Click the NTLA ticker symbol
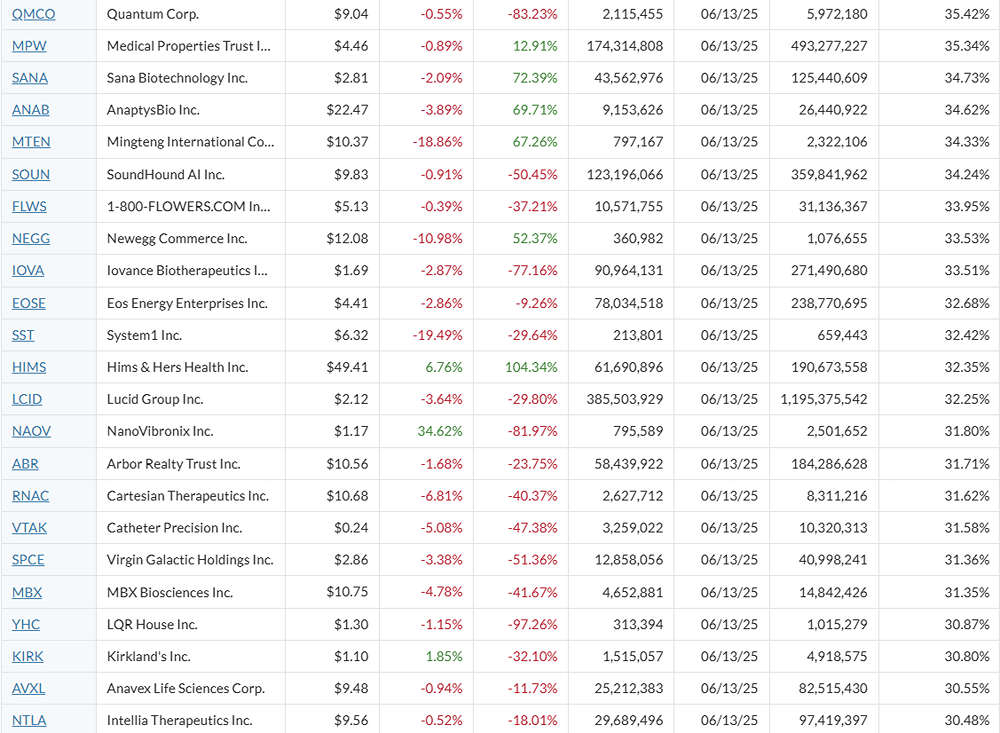This screenshot has height=733, width=1000. pyautogui.click(x=29, y=720)
